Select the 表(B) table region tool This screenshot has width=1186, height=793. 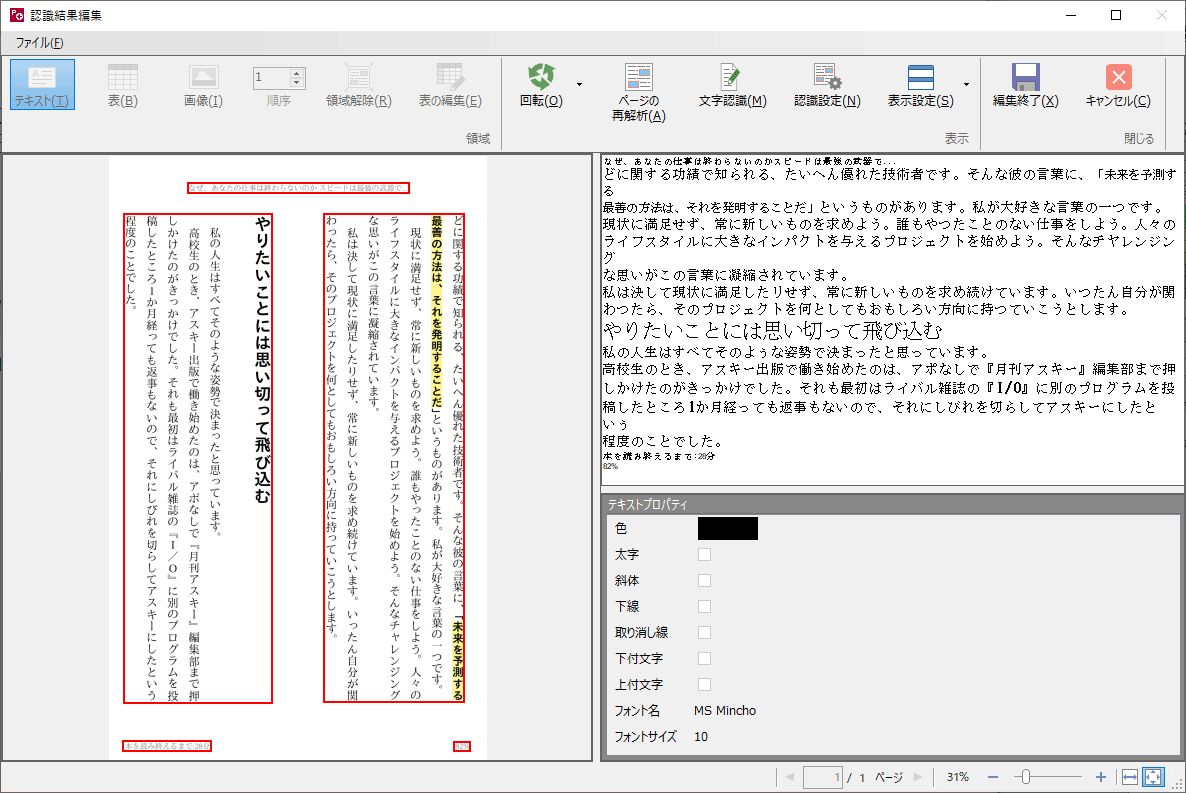pyautogui.click(x=123, y=85)
